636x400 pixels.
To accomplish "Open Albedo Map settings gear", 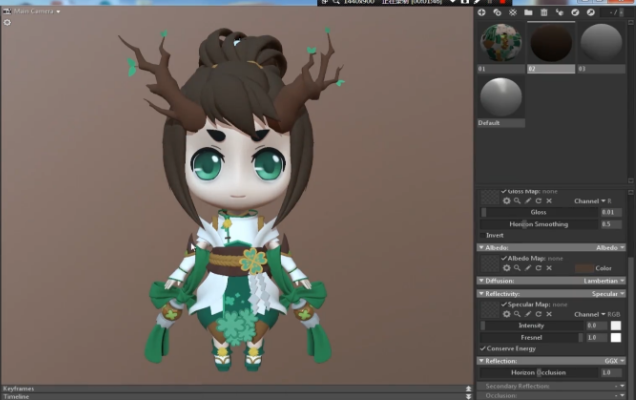I will [507, 268].
